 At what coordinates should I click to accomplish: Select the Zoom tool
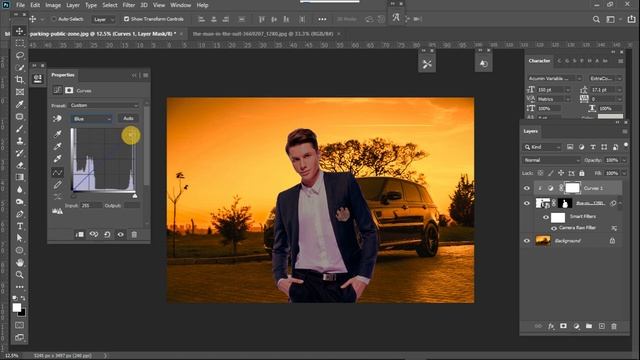point(20,275)
